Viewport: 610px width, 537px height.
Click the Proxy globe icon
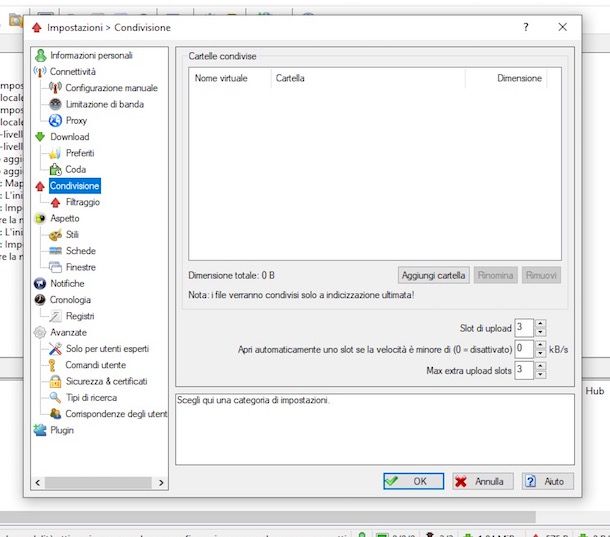[55, 121]
